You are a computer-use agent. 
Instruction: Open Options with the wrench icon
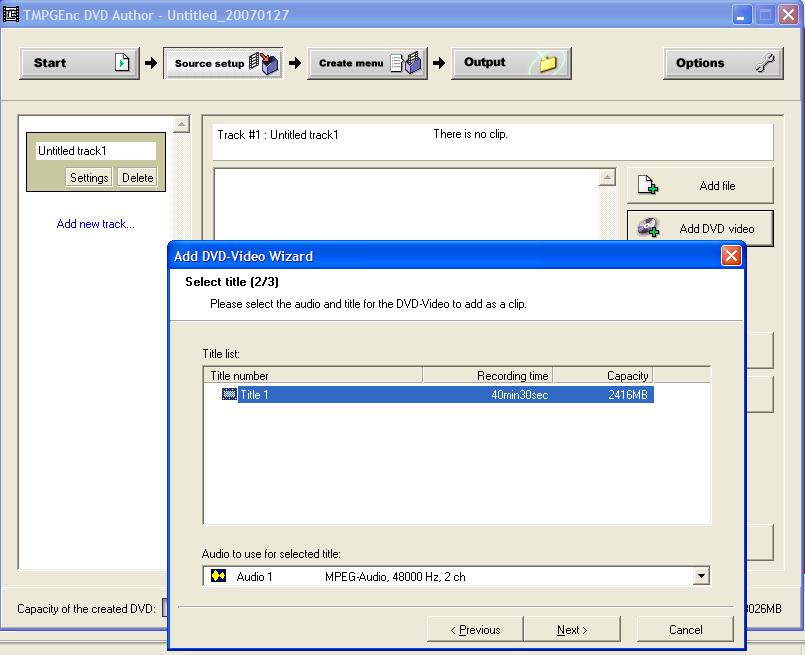pos(723,63)
